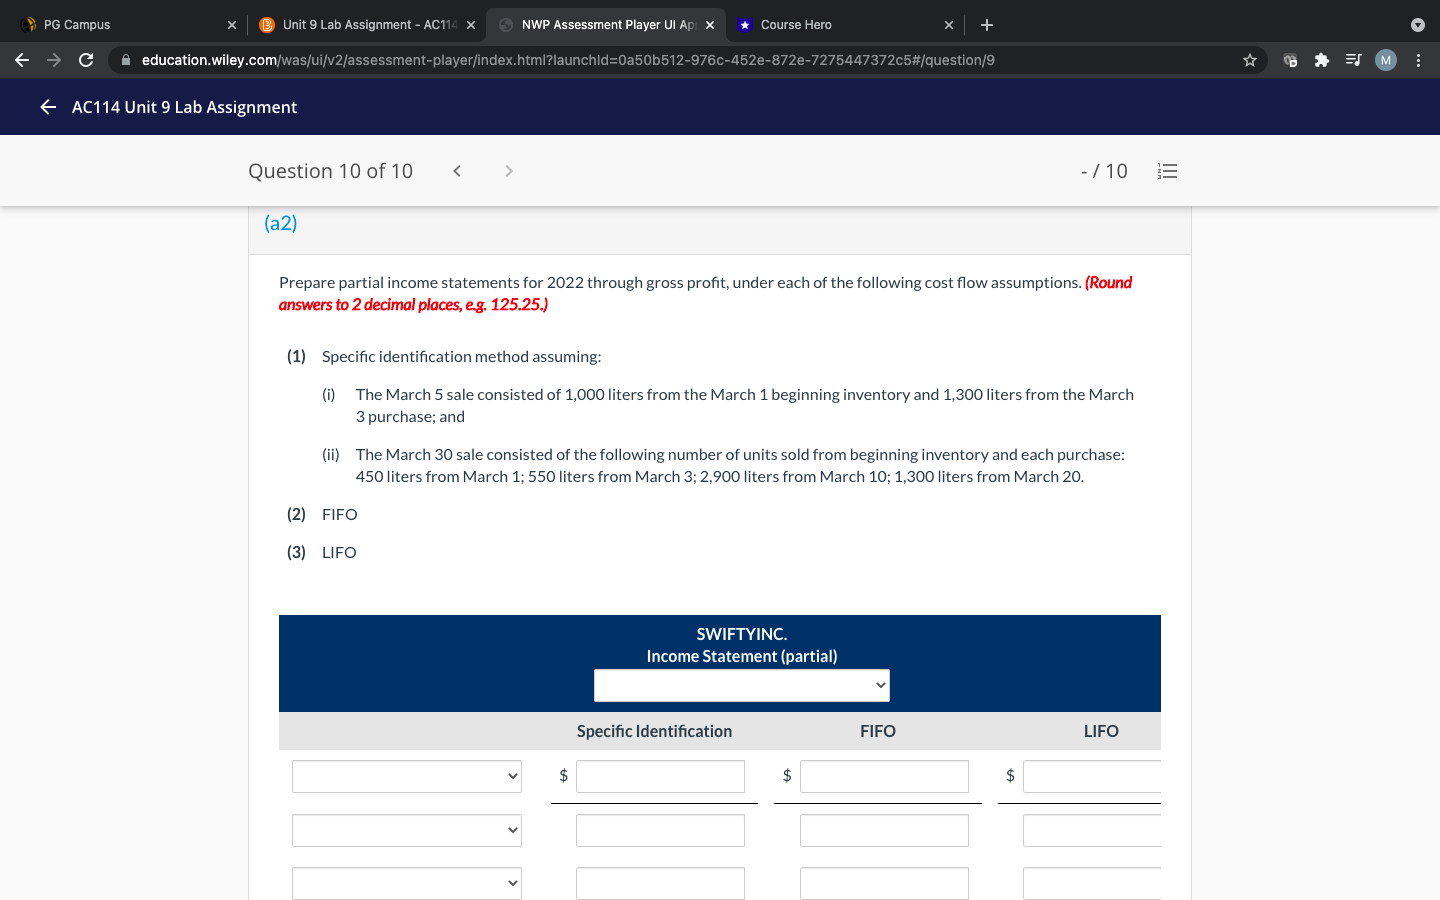Click the reading list icon in the toolbar
The image size is (1440, 900).
pyautogui.click(x=1353, y=60)
